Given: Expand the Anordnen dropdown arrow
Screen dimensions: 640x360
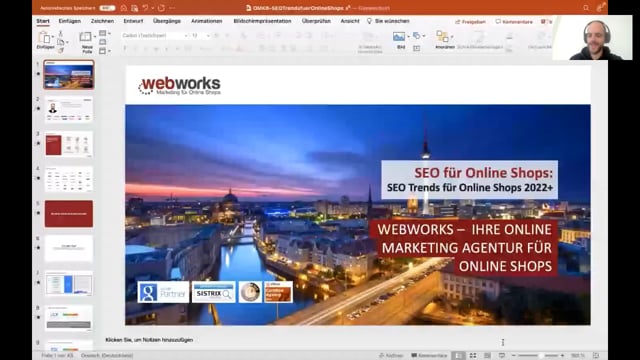Looking at the screenshot, I should click(x=452, y=37).
